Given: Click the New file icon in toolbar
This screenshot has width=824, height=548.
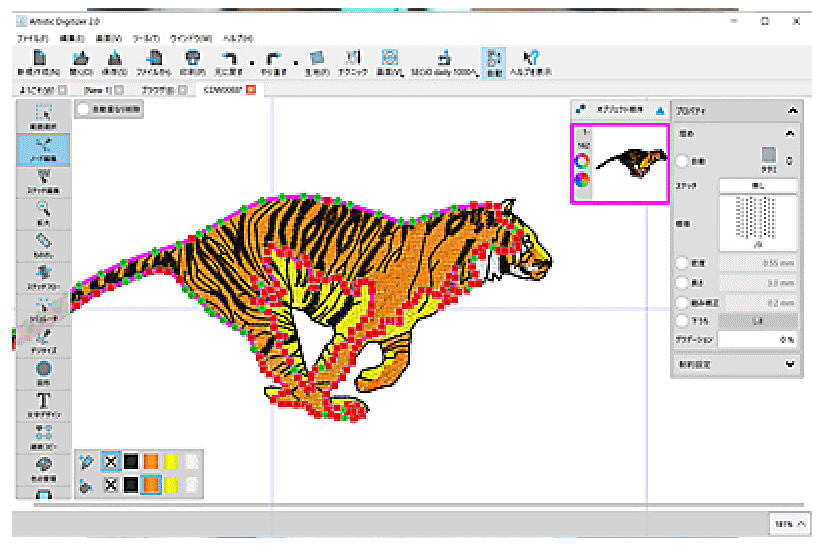Looking at the screenshot, I should [x=39, y=58].
